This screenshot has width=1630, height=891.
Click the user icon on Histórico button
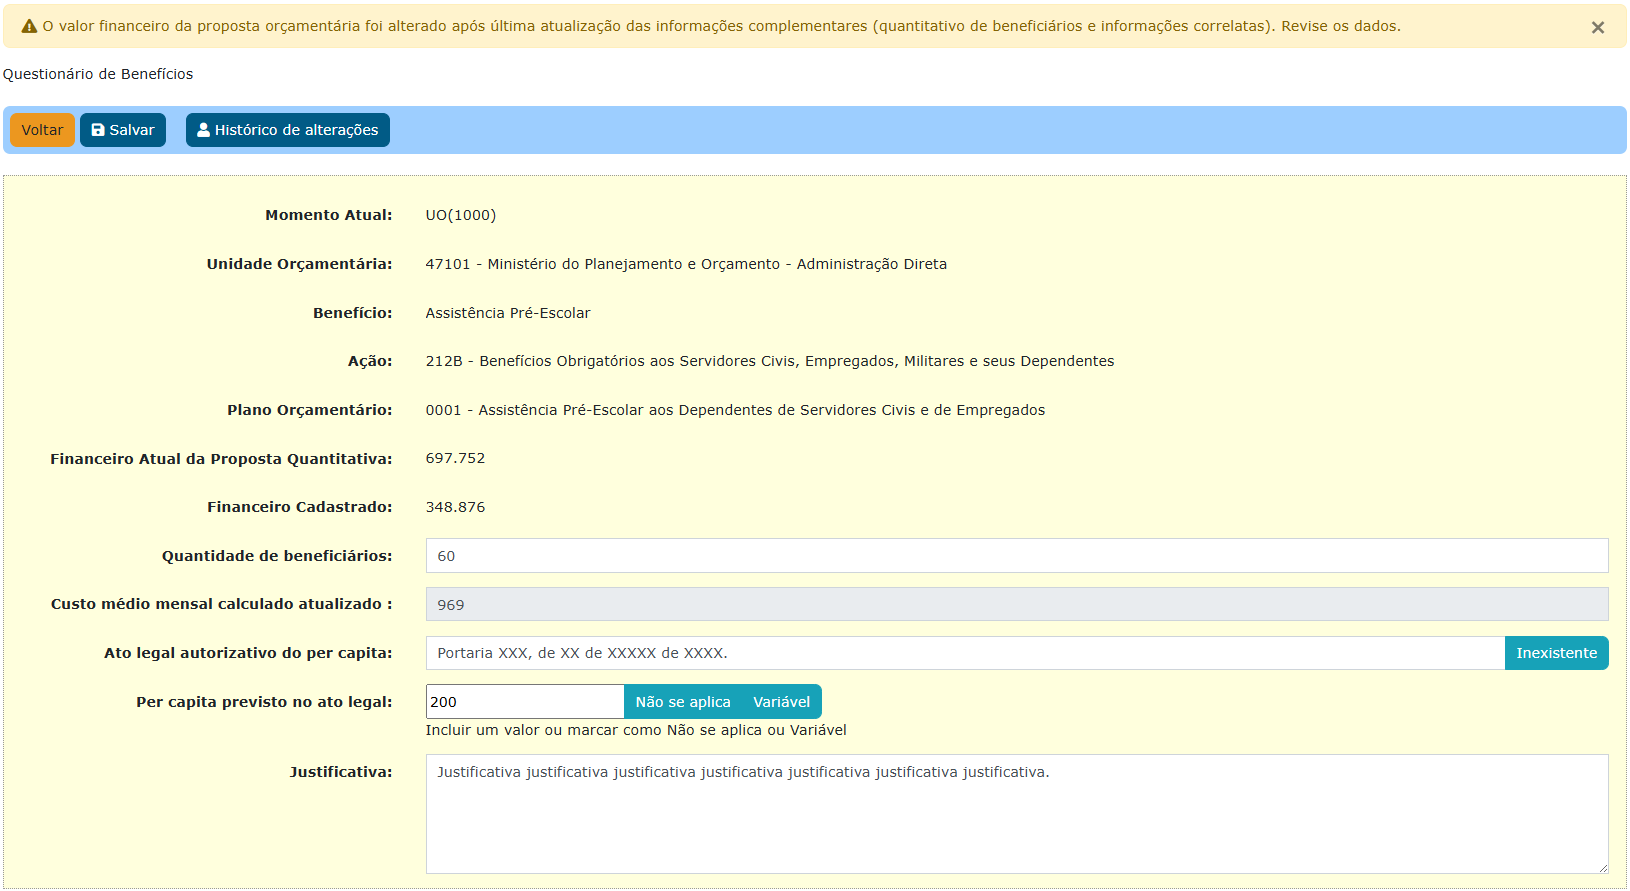coord(203,130)
